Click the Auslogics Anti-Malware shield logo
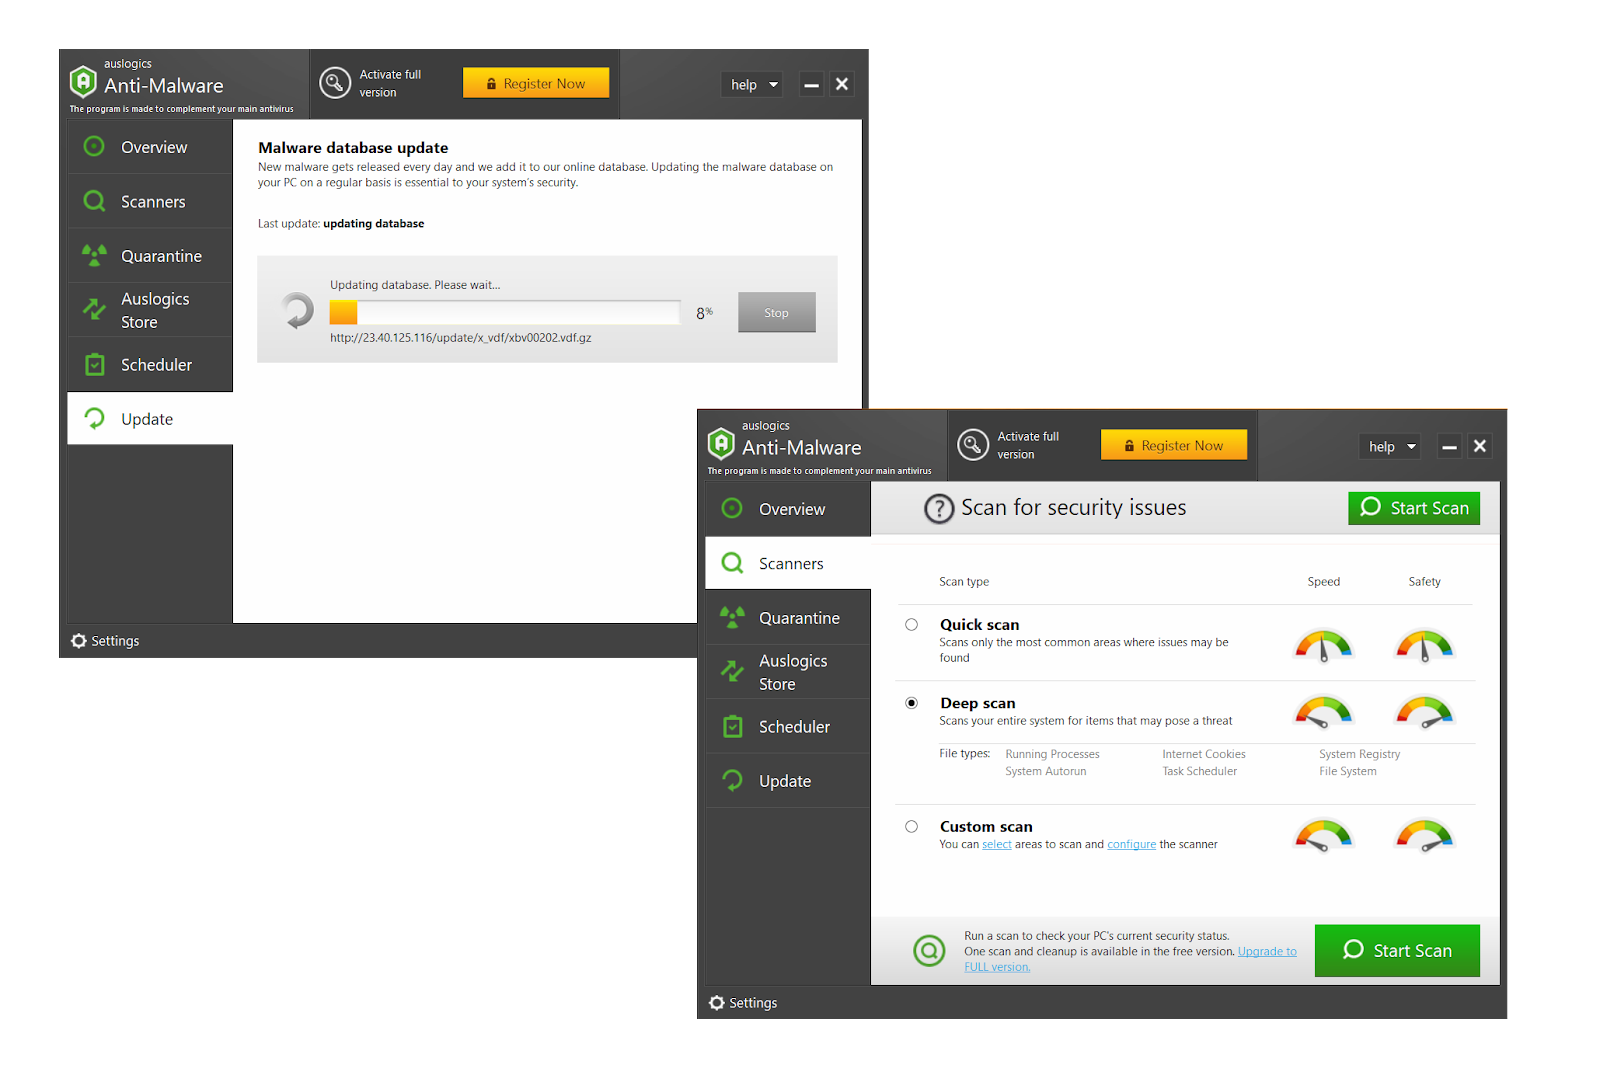Viewport: 1600px width, 1075px height. (720, 445)
